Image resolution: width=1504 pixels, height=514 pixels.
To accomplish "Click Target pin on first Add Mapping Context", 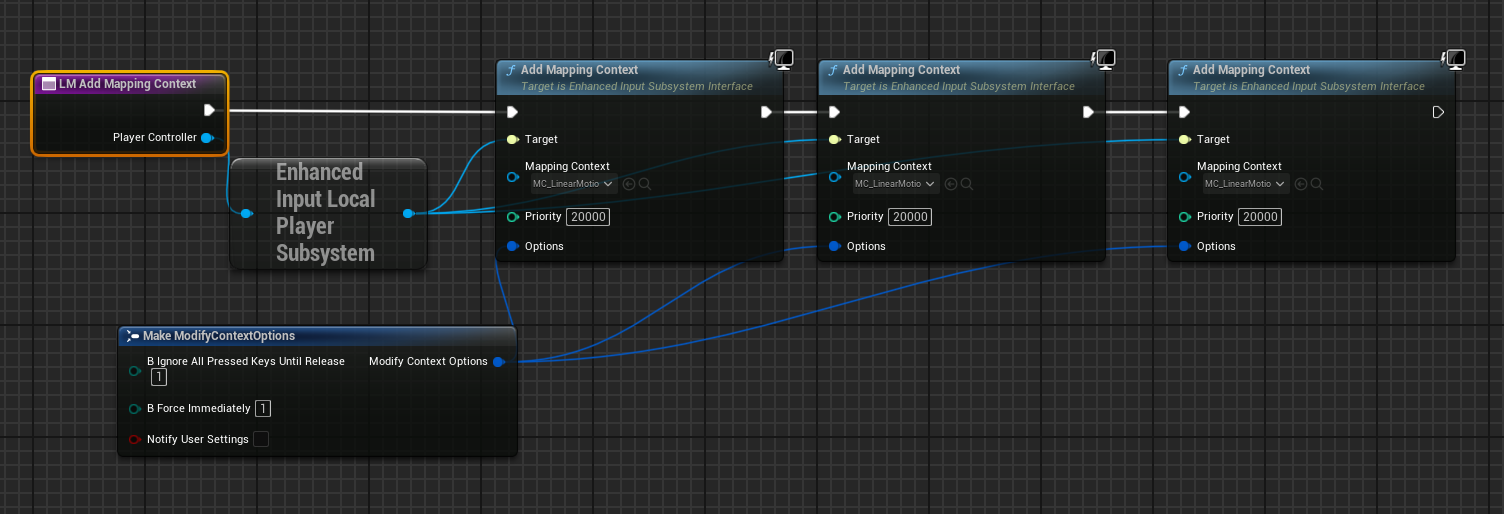I will point(513,140).
